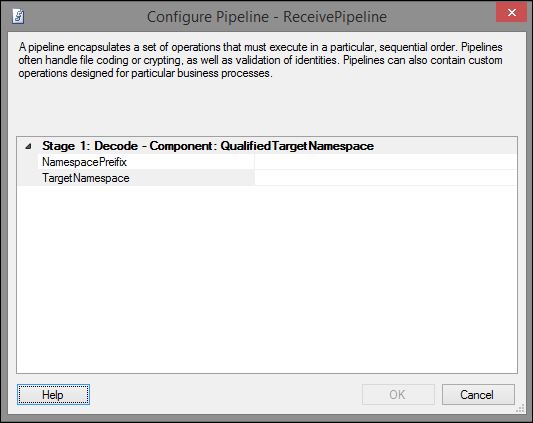The height and width of the screenshot is (423, 533).
Task: Click the resize grip dots near Cancel
Action: pos(520,408)
